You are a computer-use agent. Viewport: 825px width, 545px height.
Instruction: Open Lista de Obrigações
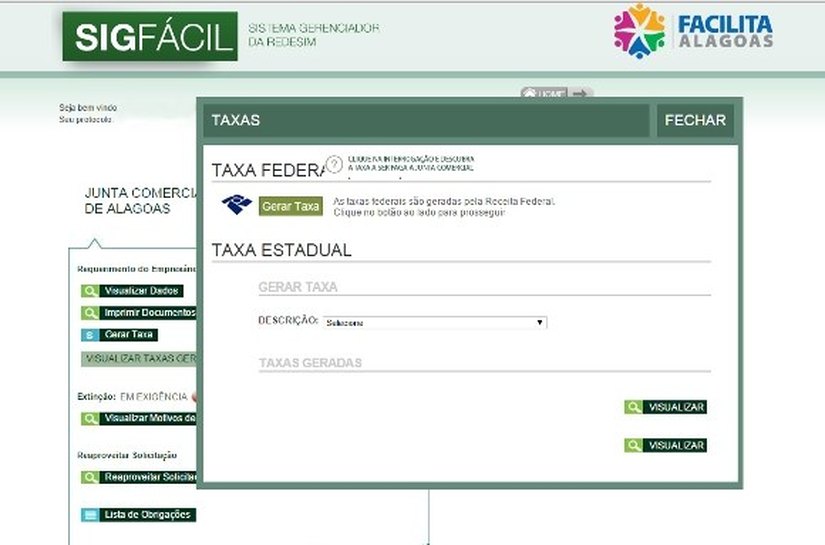(x=138, y=514)
